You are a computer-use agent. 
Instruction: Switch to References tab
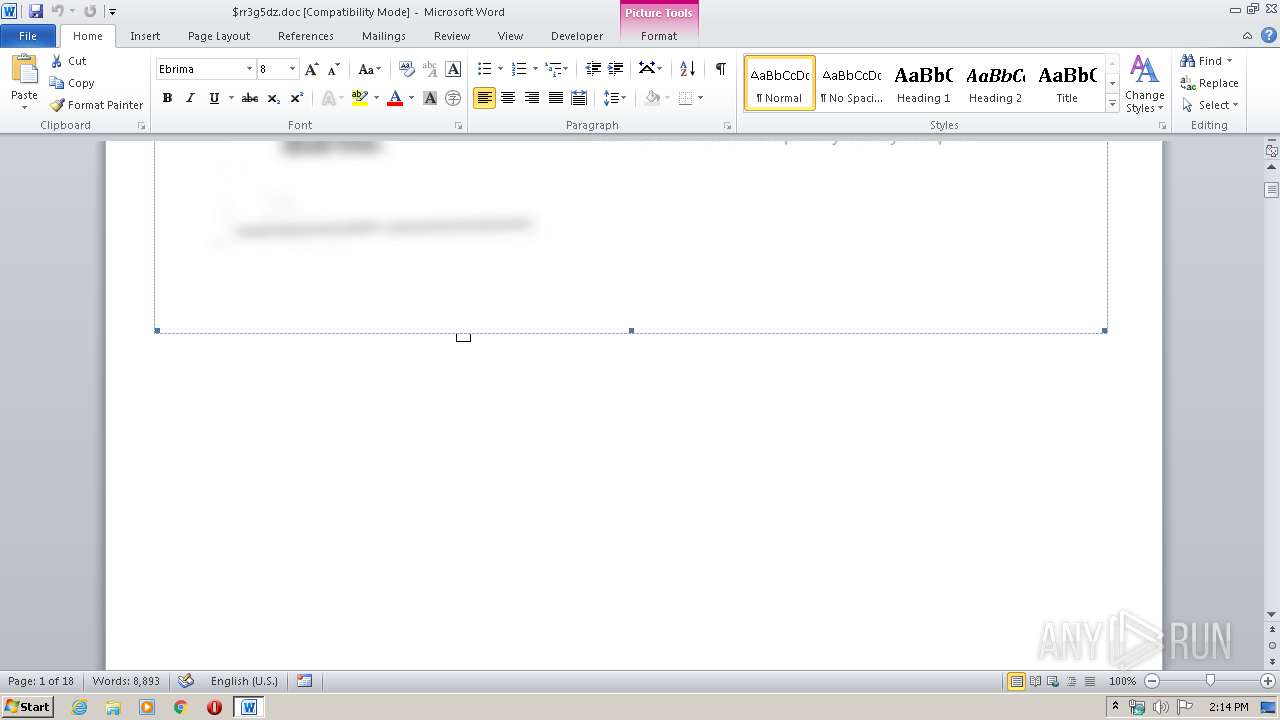click(306, 36)
